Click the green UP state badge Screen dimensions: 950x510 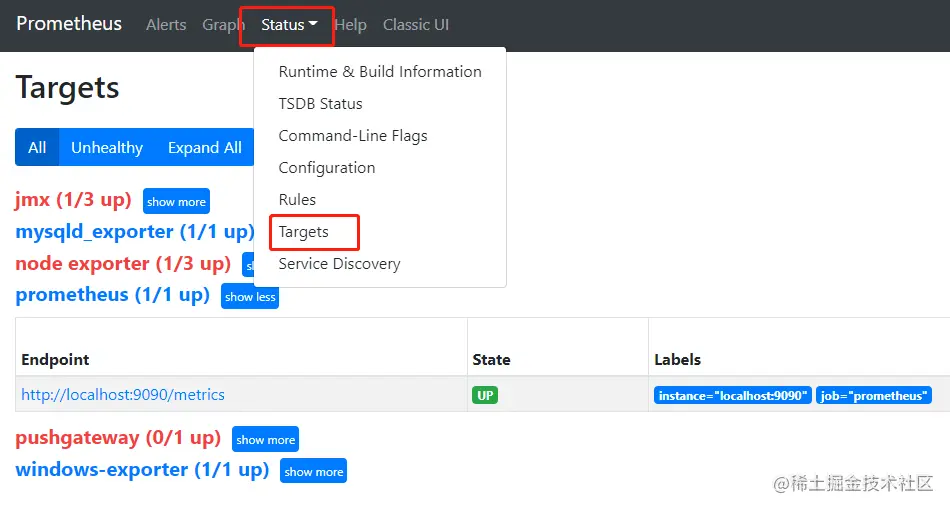pos(485,396)
